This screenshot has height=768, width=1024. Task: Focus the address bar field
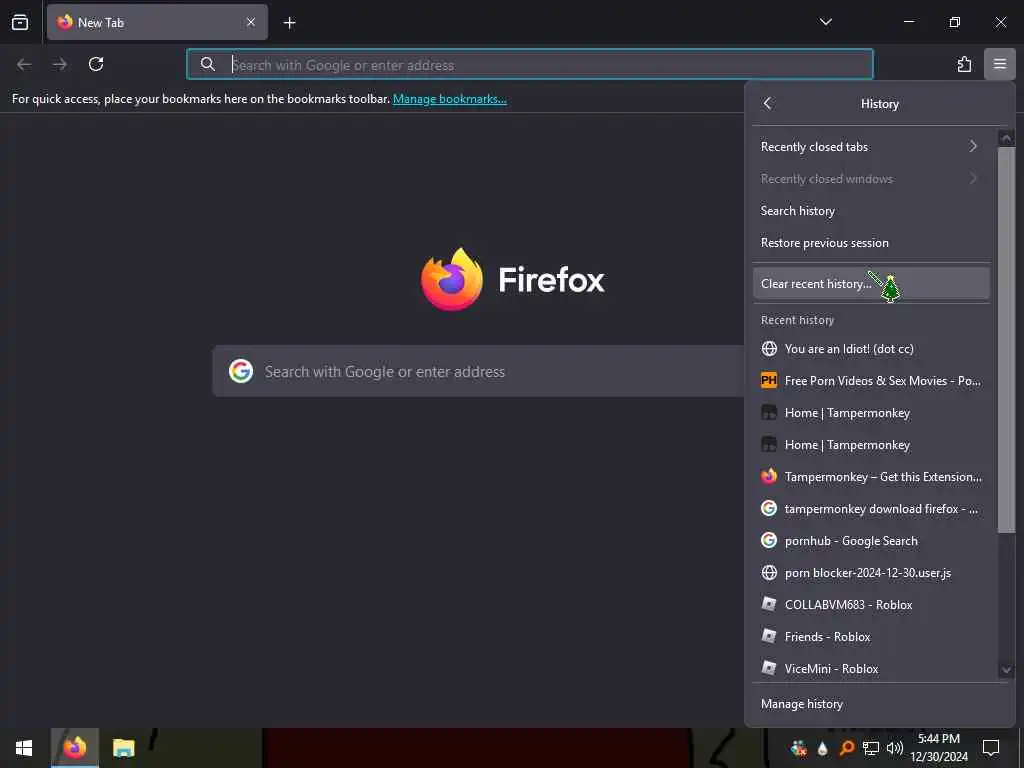[530, 64]
